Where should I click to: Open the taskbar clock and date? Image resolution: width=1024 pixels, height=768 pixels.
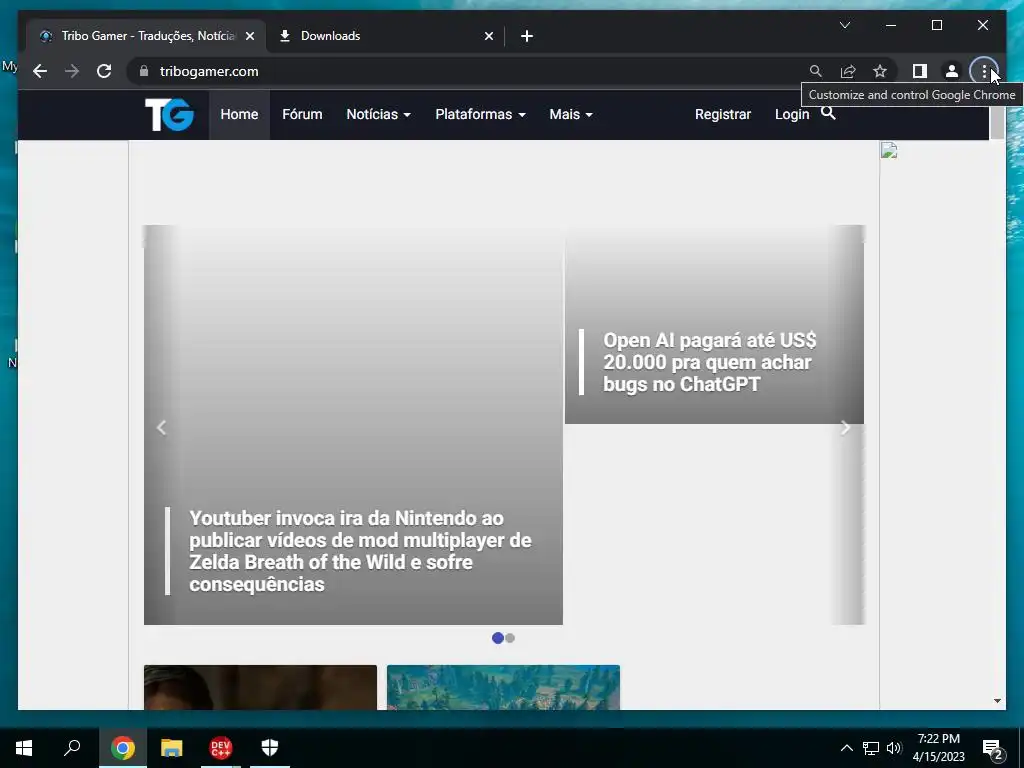click(x=938, y=748)
